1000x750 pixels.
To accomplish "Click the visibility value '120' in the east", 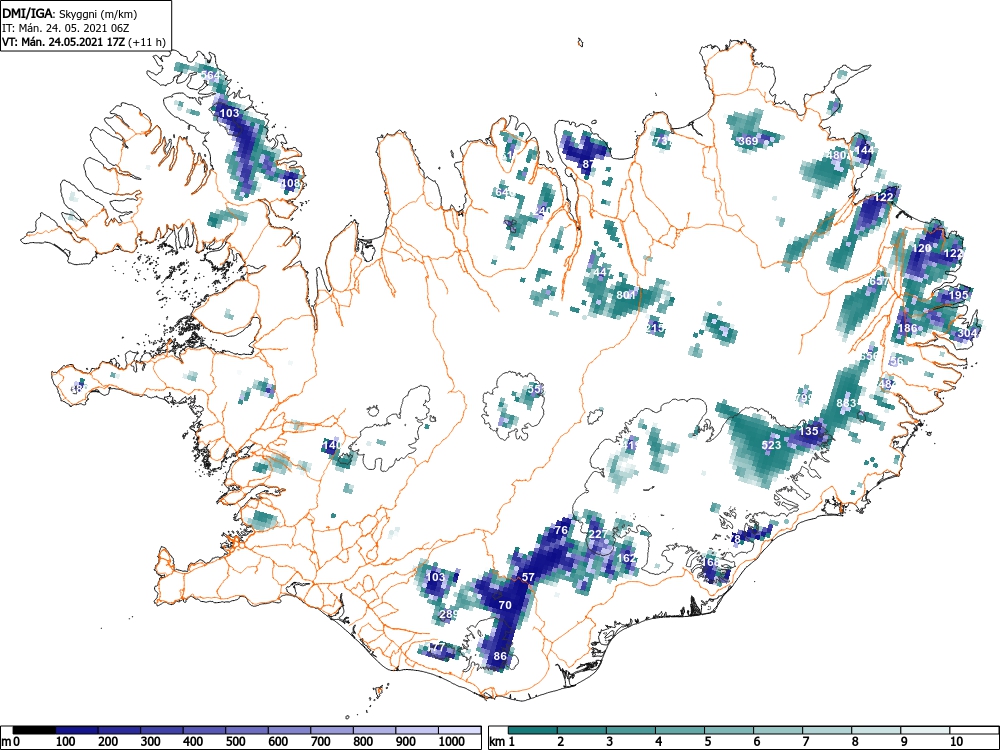I will [922, 248].
